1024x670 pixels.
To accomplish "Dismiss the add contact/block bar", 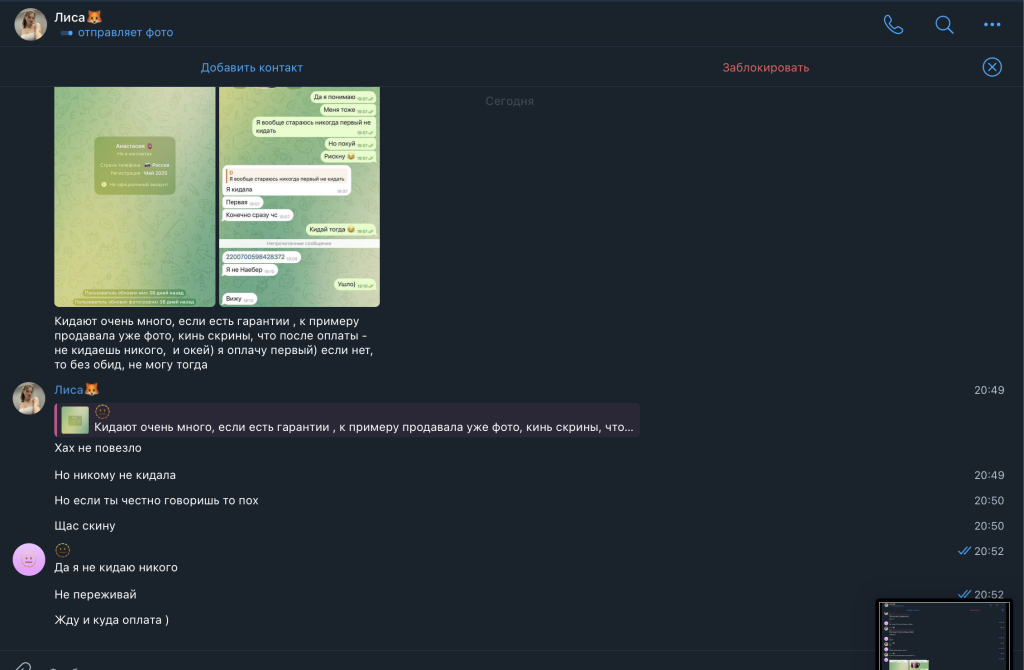I will tap(992, 67).
